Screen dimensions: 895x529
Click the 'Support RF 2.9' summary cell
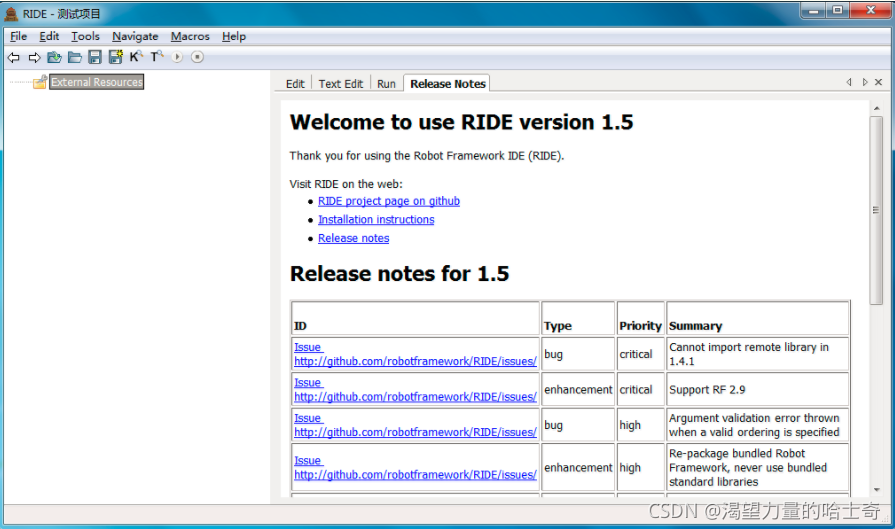(757, 390)
